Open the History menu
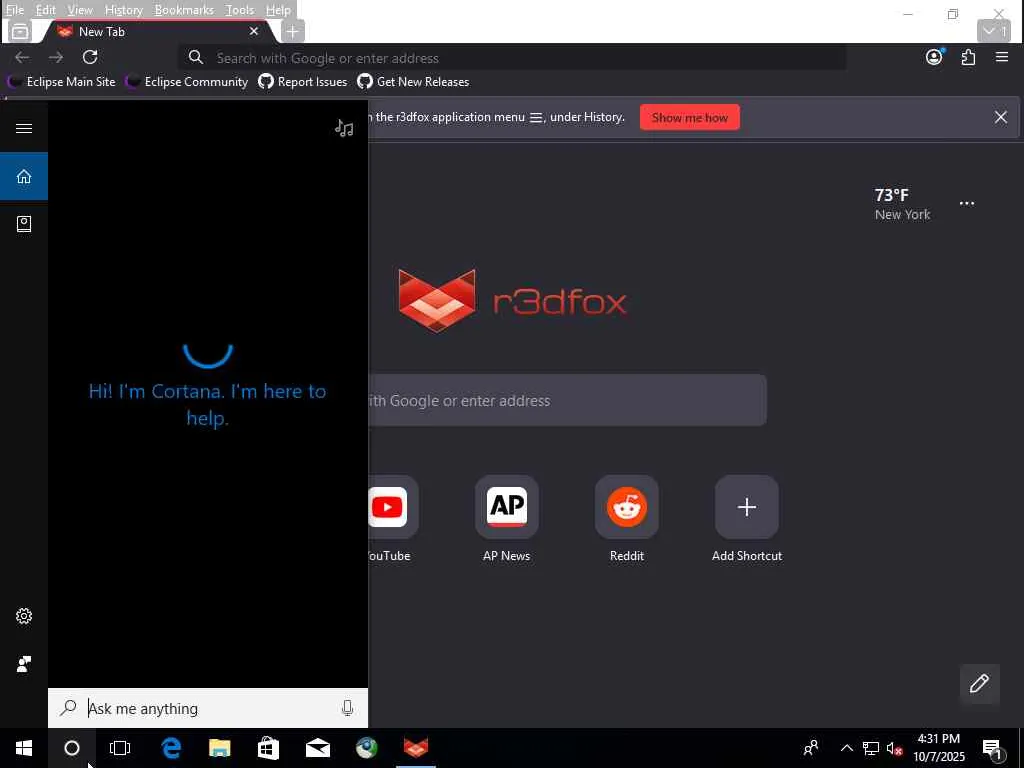This screenshot has height=768, width=1024. [123, 10]
